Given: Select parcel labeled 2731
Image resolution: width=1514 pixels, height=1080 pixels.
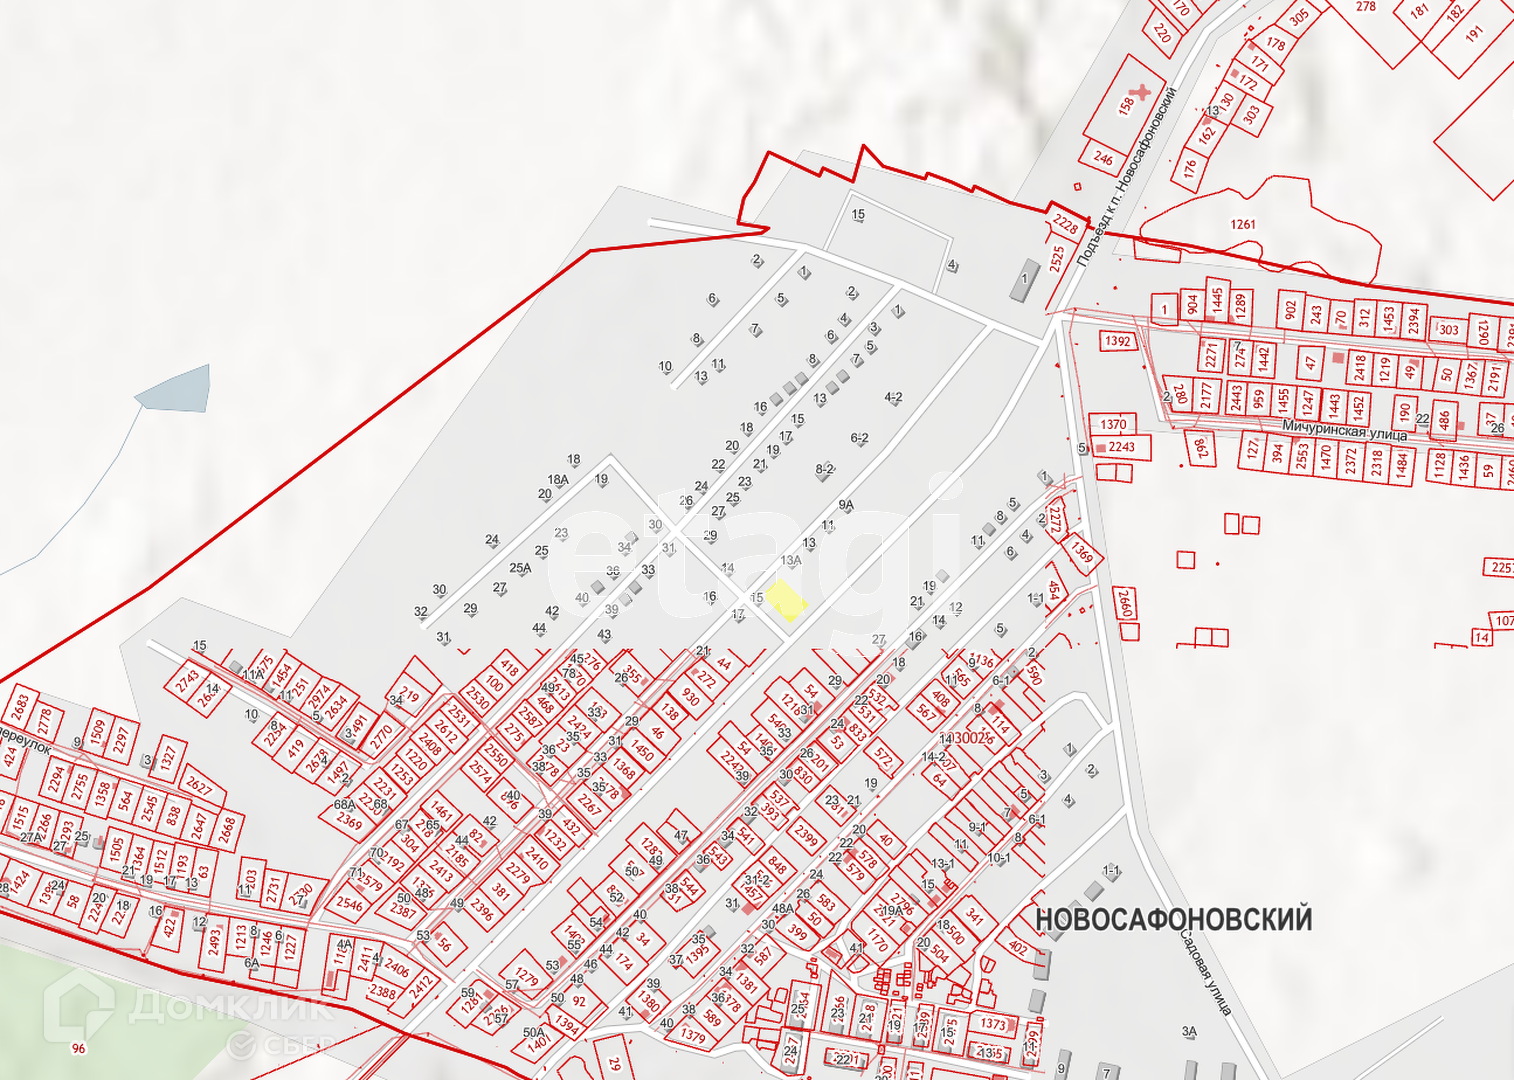Looking at the screenshot, I should [x=274, y=889].
